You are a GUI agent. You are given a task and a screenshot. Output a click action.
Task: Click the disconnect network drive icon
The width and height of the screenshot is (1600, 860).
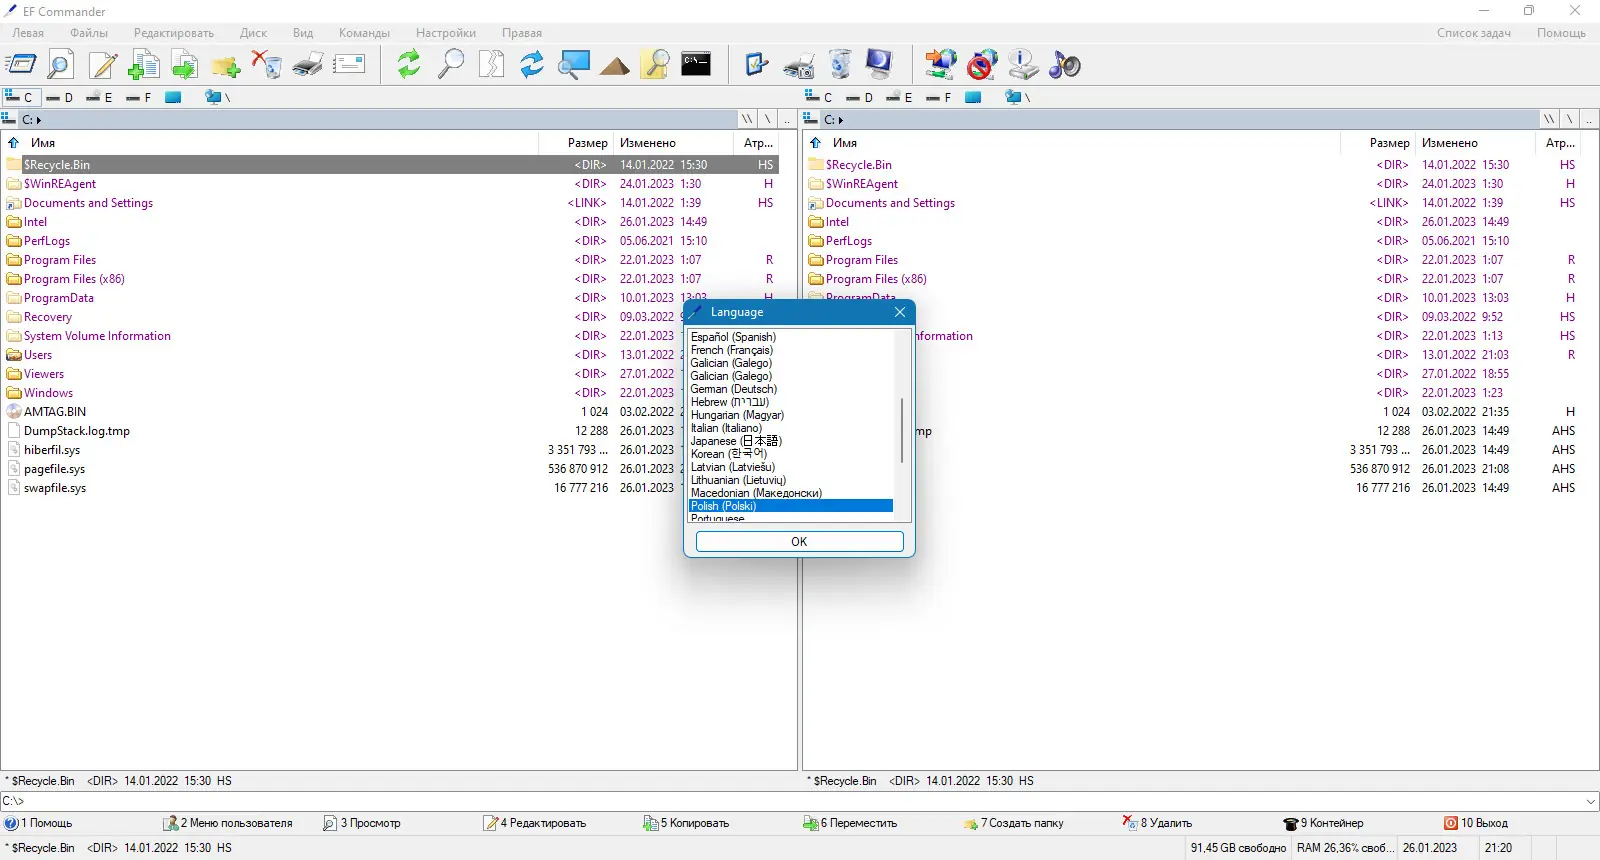[982, 65]
